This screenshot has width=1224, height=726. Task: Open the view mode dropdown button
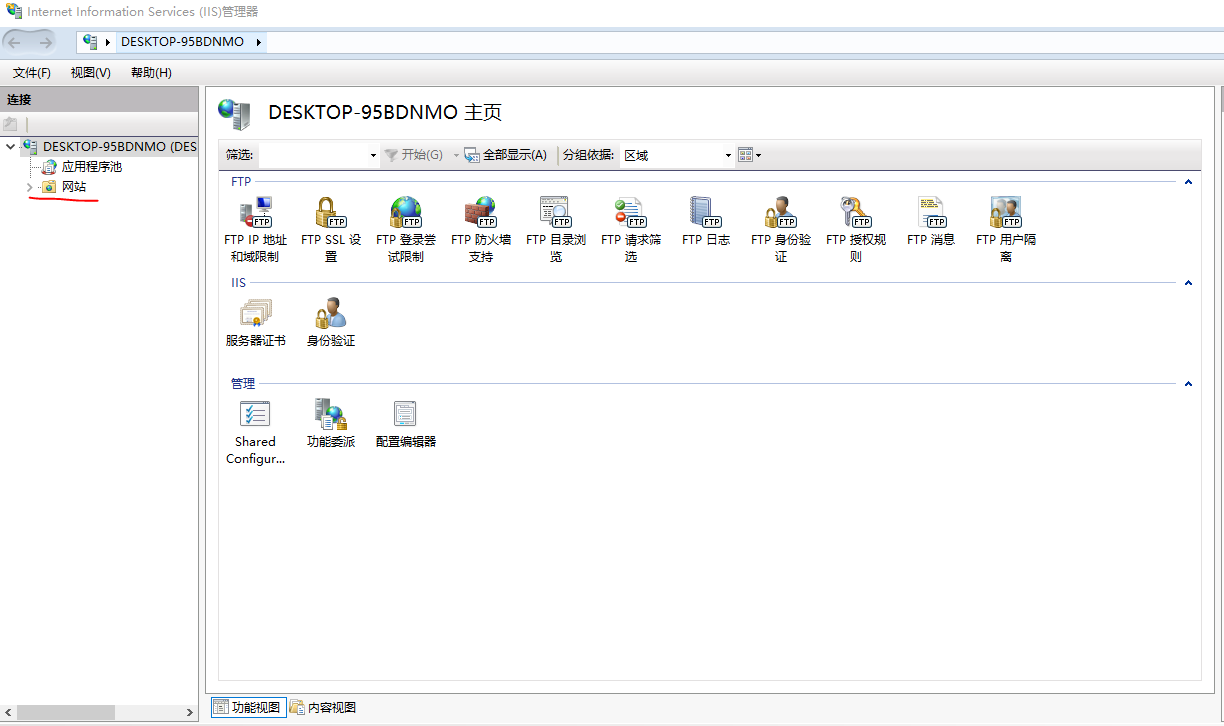[x=749, y=155]
